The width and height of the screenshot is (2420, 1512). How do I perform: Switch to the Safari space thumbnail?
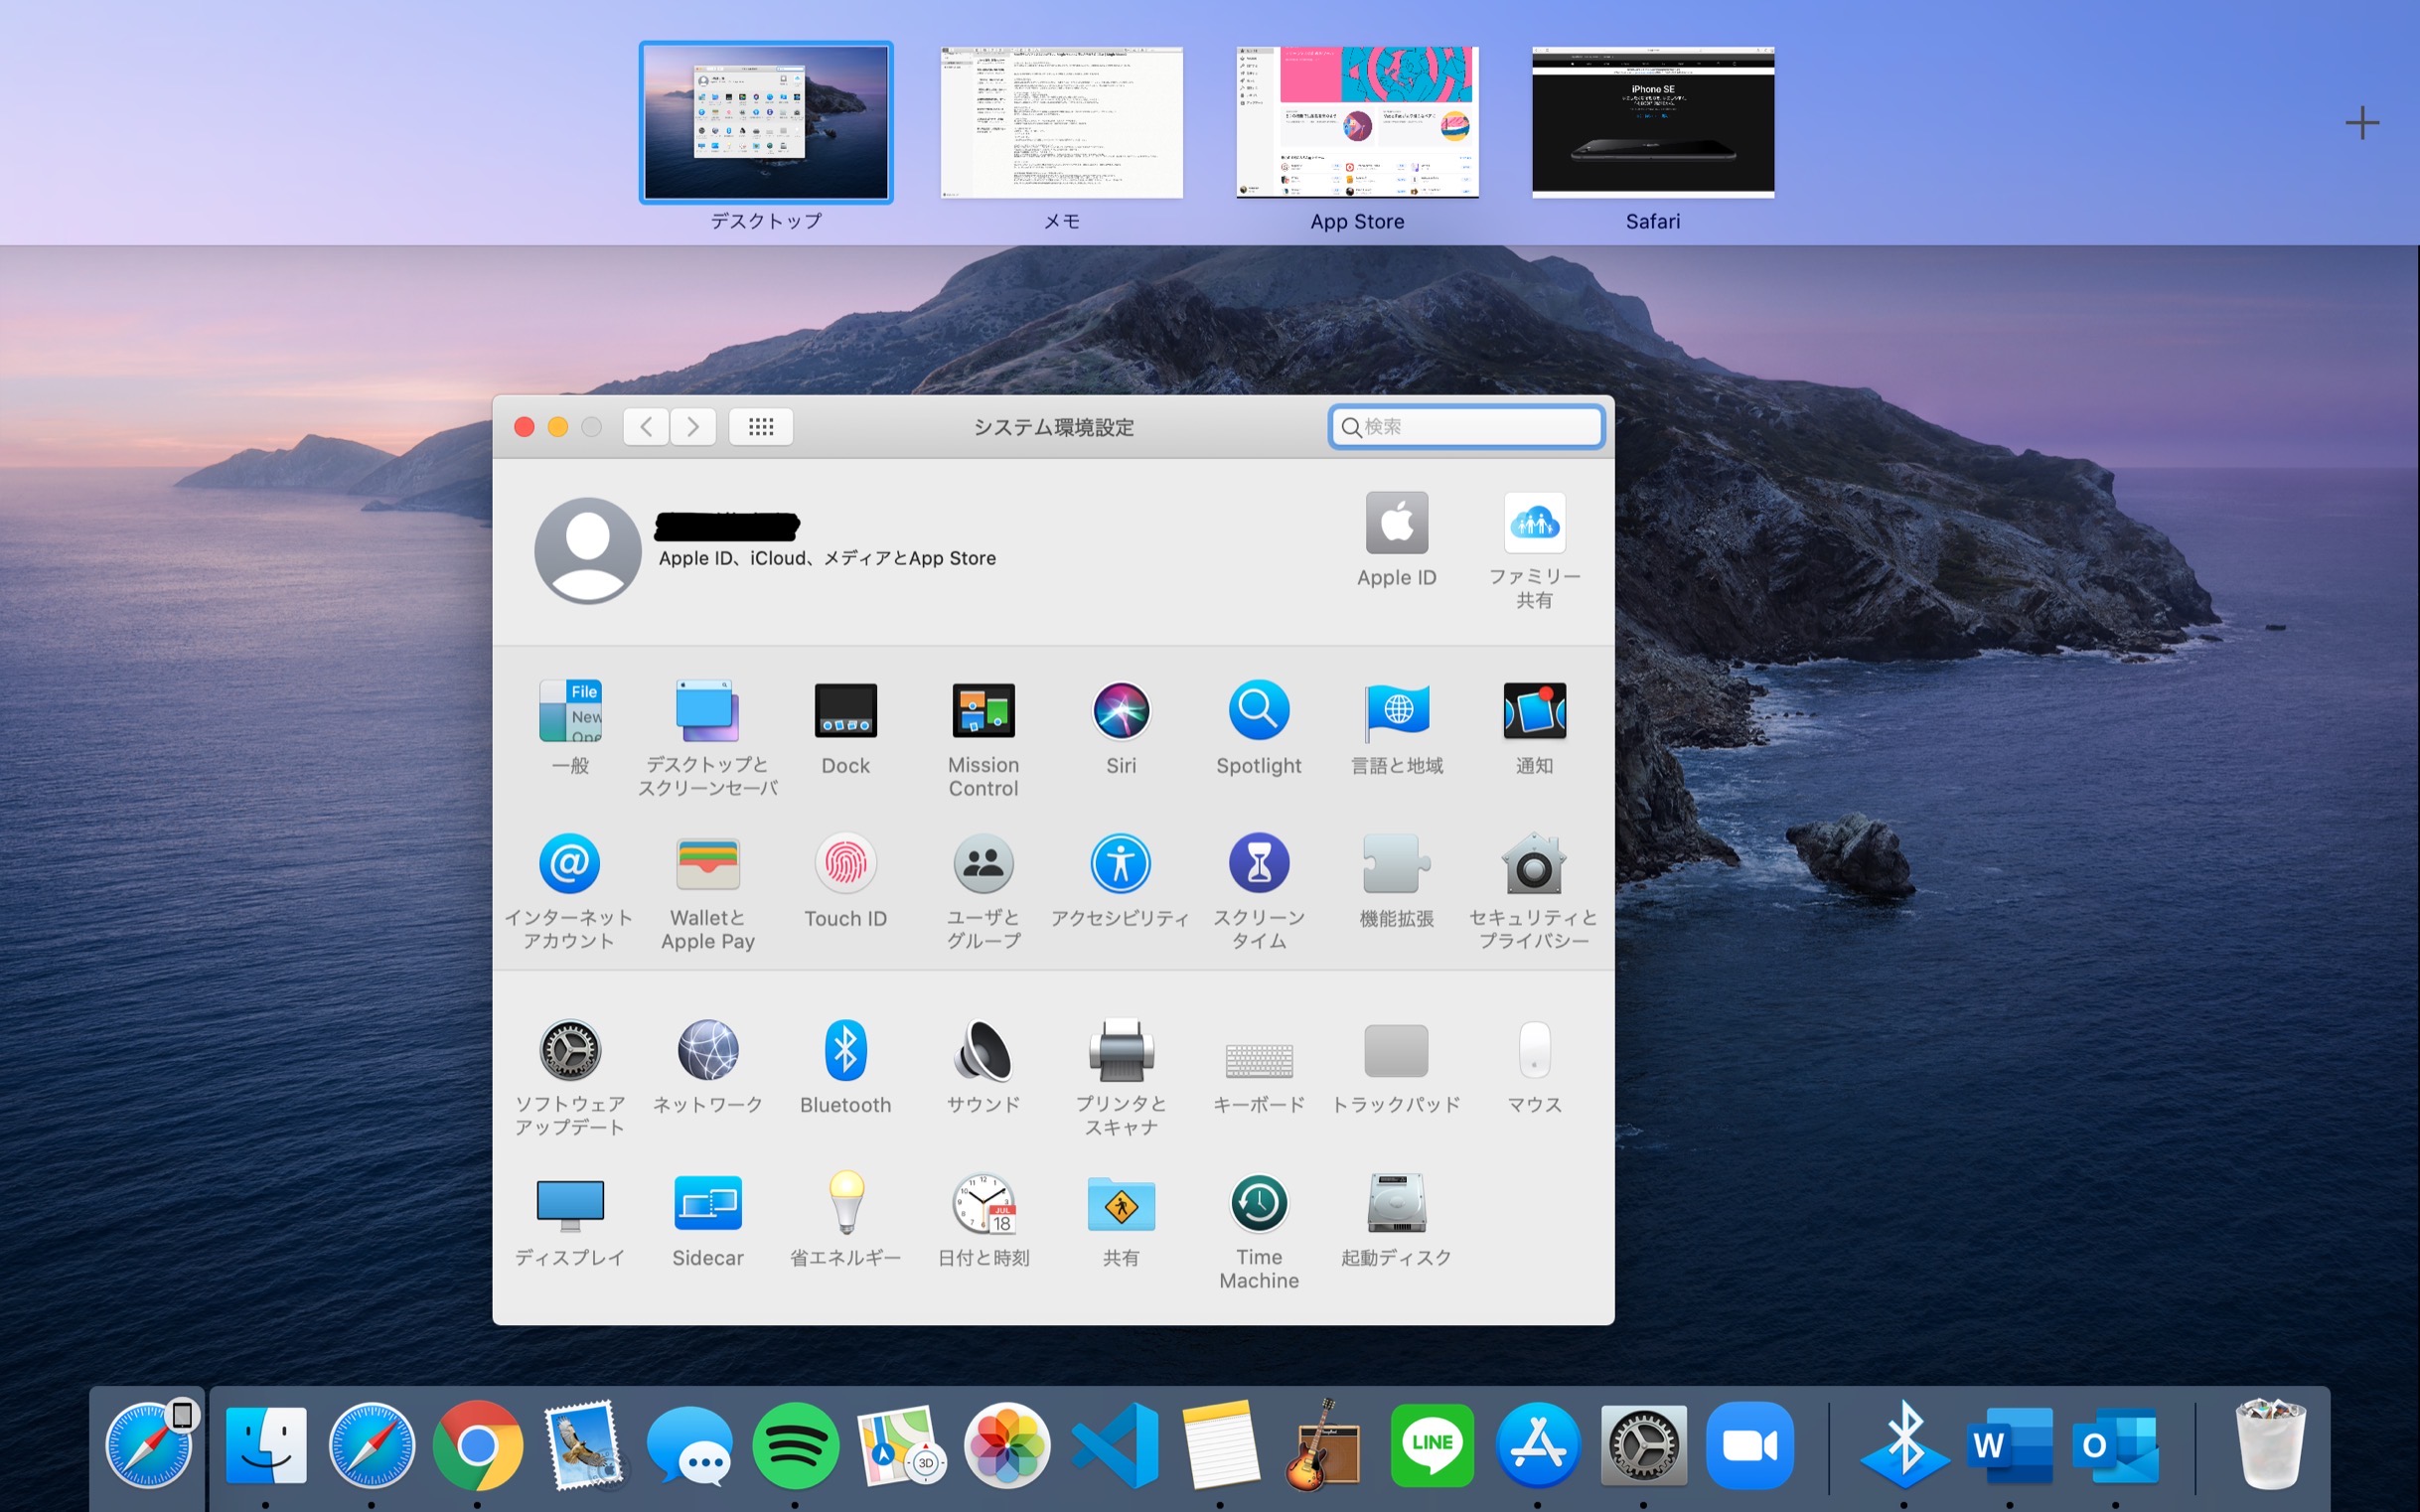[x=1653, y=122]
